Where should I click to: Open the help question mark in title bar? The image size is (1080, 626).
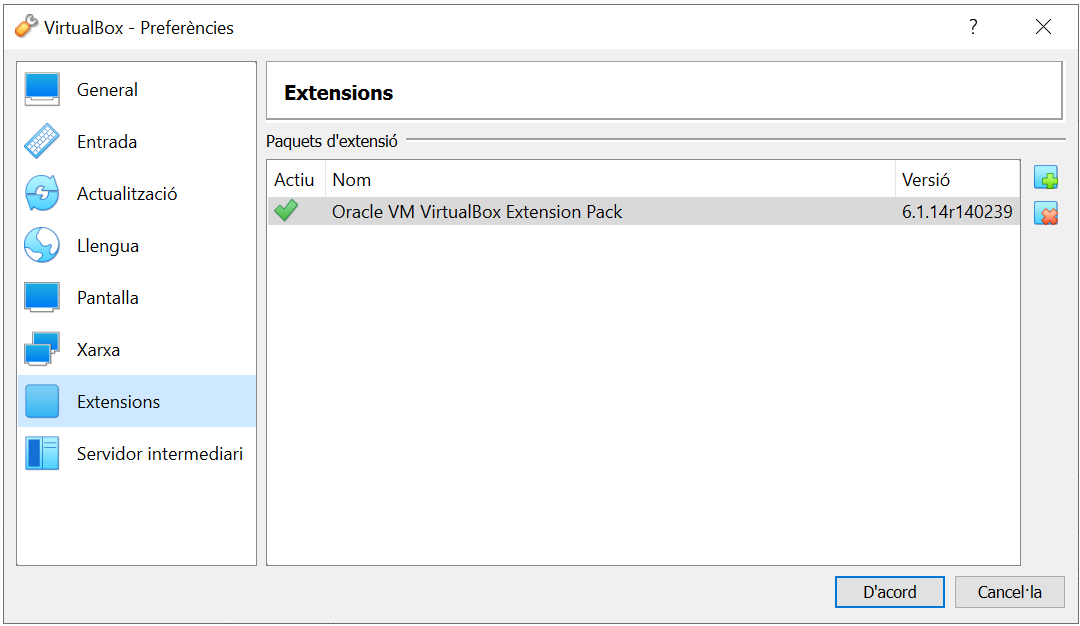tap(973, 27)
